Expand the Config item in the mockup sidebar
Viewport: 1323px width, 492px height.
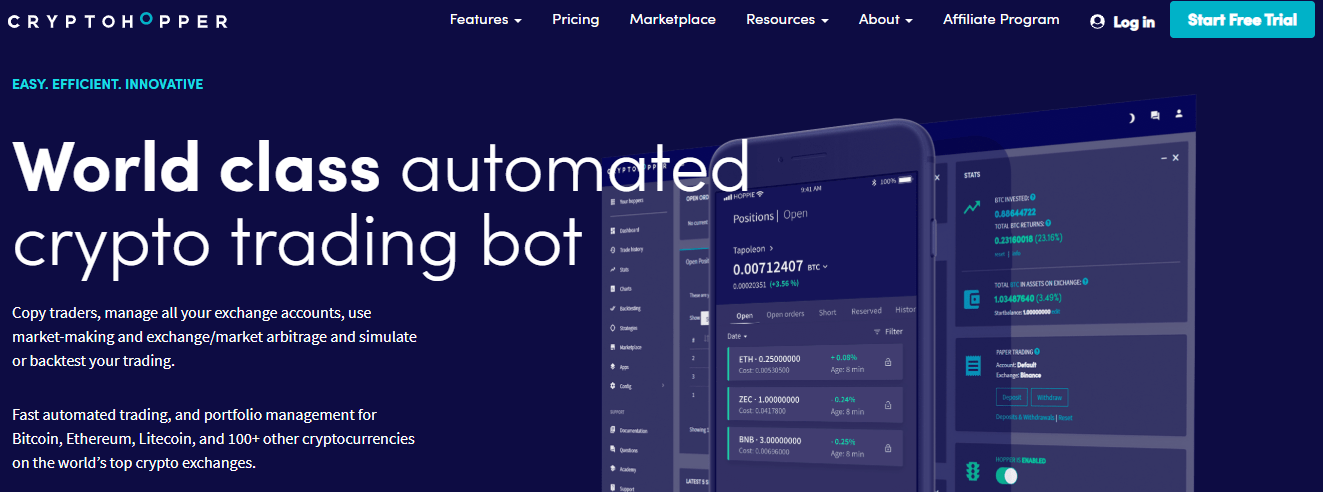coord(636,386)
